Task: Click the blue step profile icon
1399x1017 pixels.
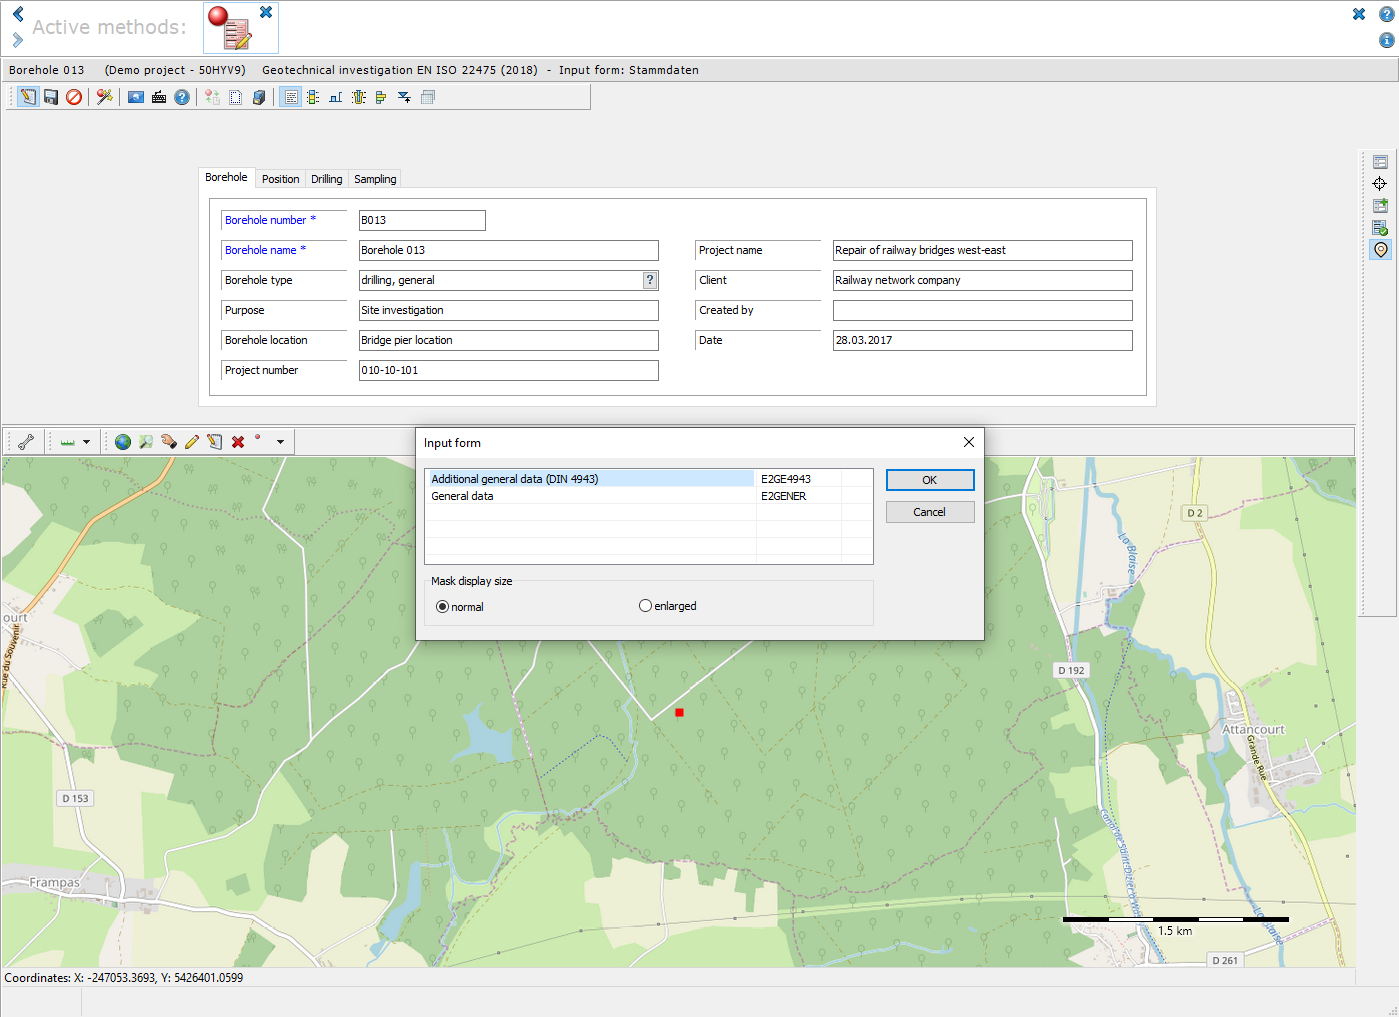Action: point(336,97)
